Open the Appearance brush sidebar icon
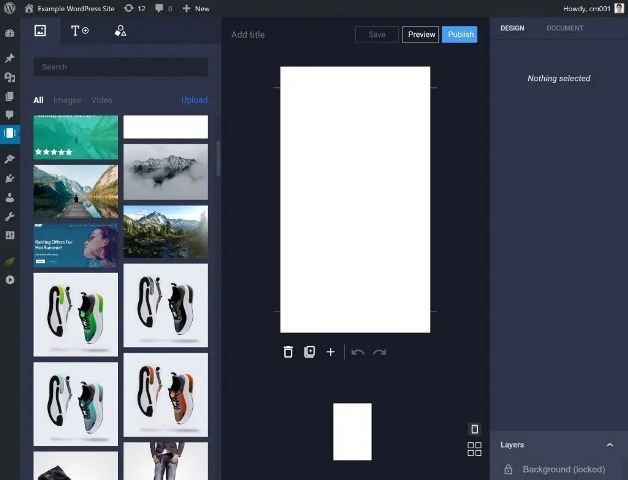This screenshot has width=628, height=480. pos(10,159)
